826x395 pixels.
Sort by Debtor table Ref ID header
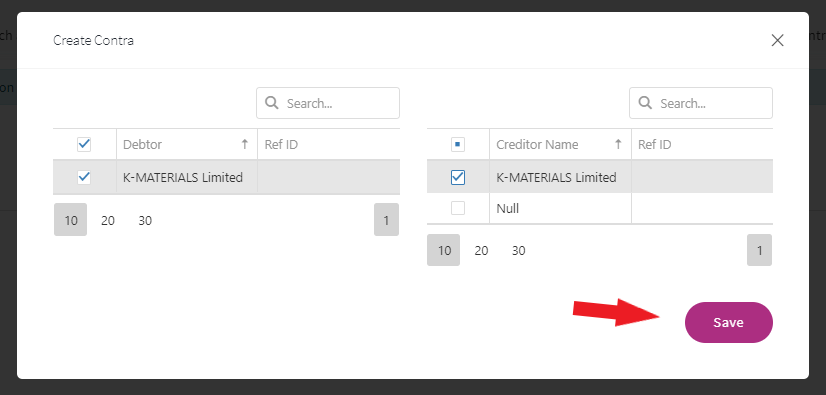click(281, 144)
